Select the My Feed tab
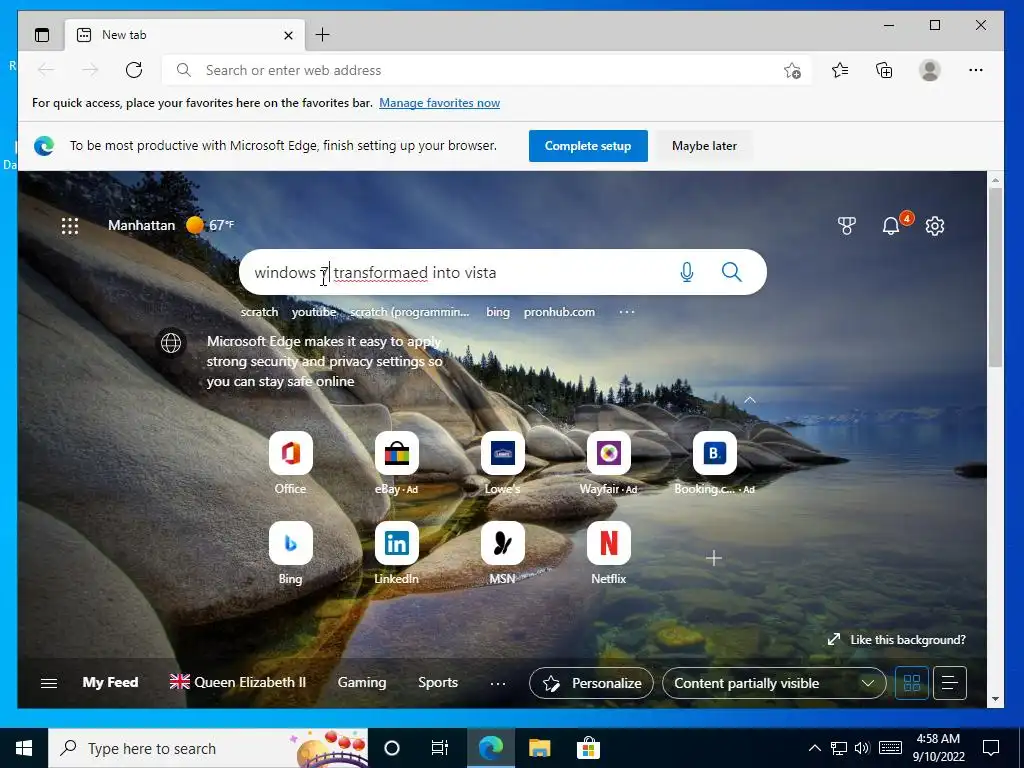 (x=110, y=682)
